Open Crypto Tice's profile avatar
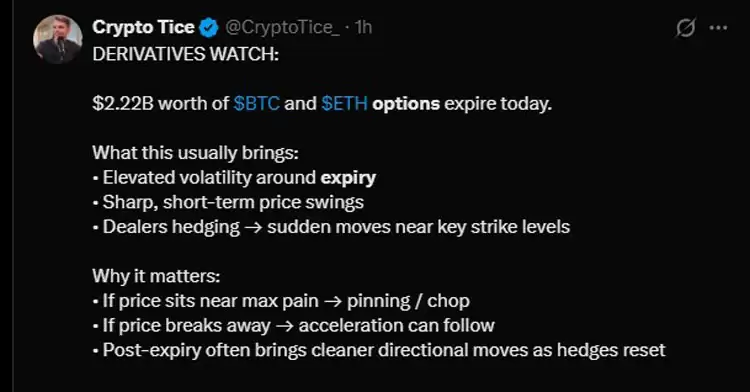Image resolution: width=750 pixels, height=392 pixels. [x=58, y=39]
